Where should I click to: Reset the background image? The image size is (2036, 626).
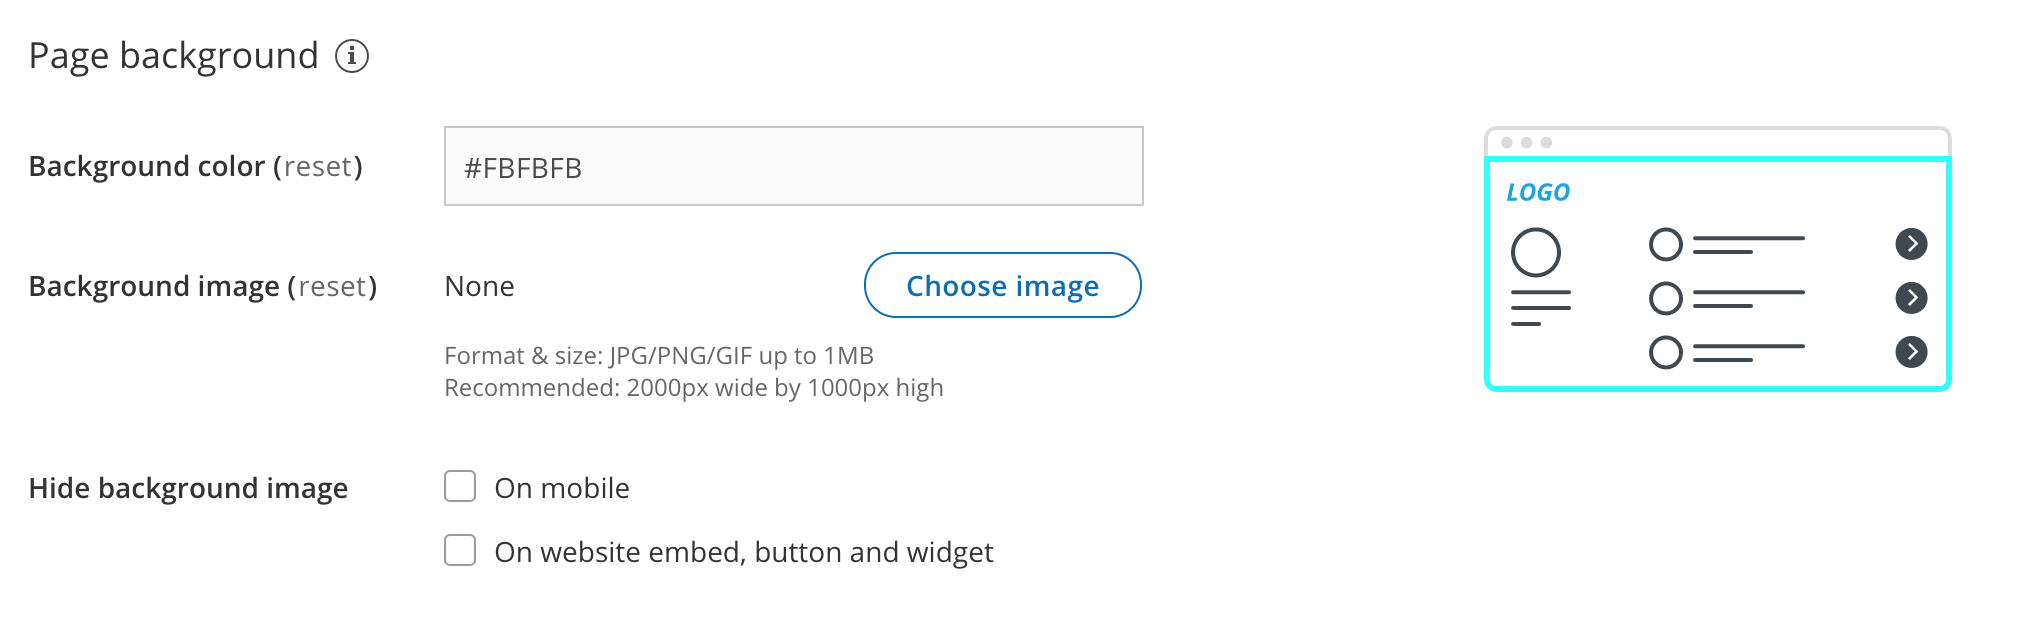coord(332,286)
